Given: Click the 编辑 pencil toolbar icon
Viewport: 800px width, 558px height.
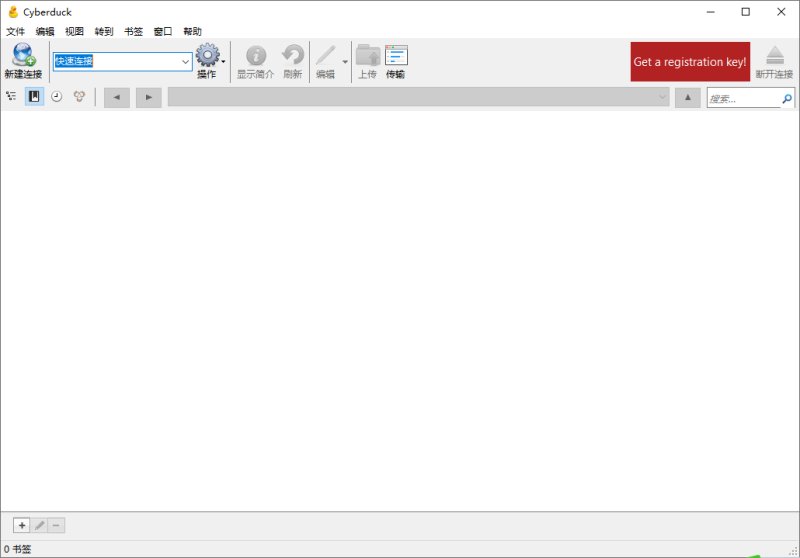Looking at the screenshot, I should (x=326, y=55).
